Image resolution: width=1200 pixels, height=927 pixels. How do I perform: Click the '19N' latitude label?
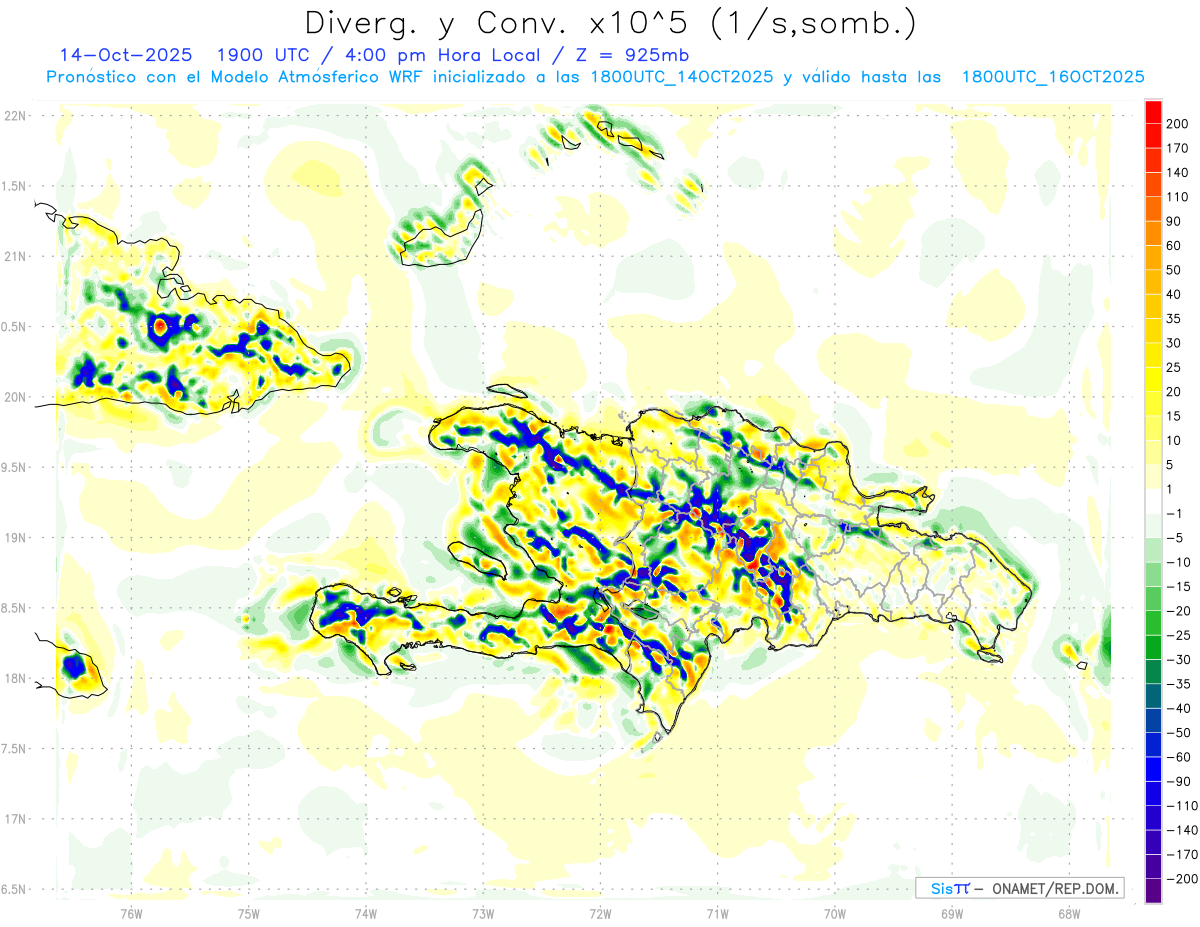(x=14, y=538)
